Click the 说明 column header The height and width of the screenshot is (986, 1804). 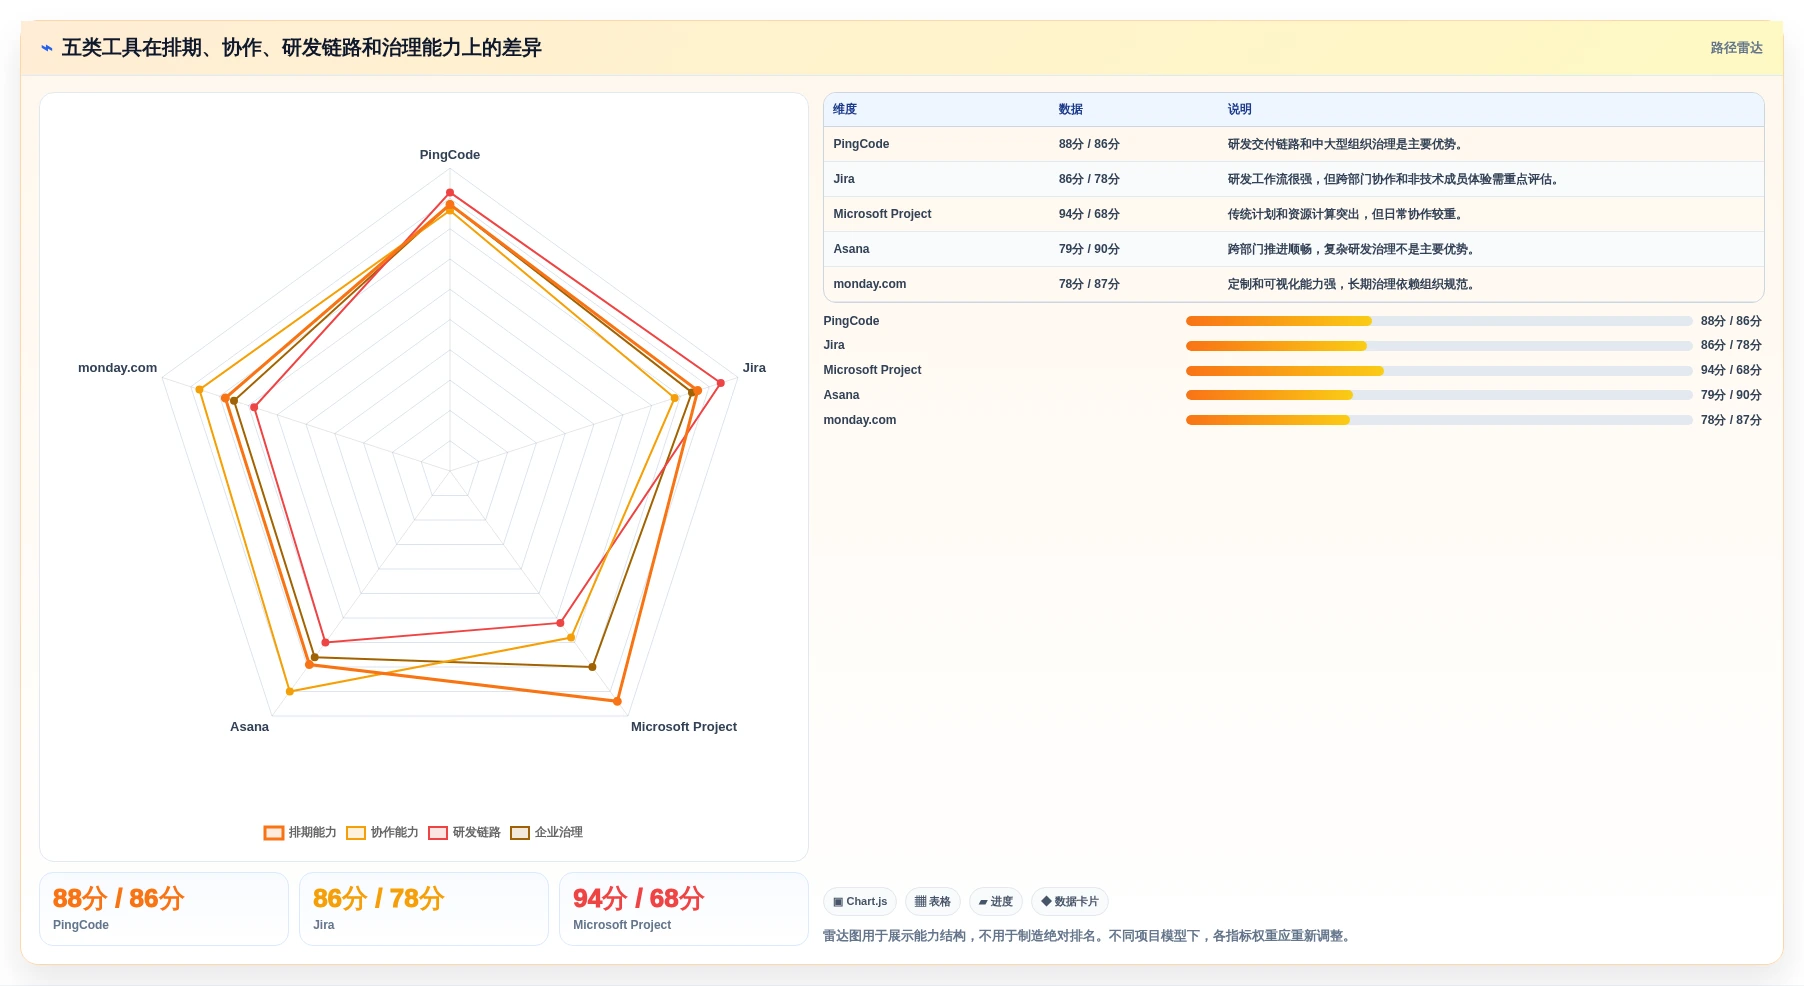1240,109
